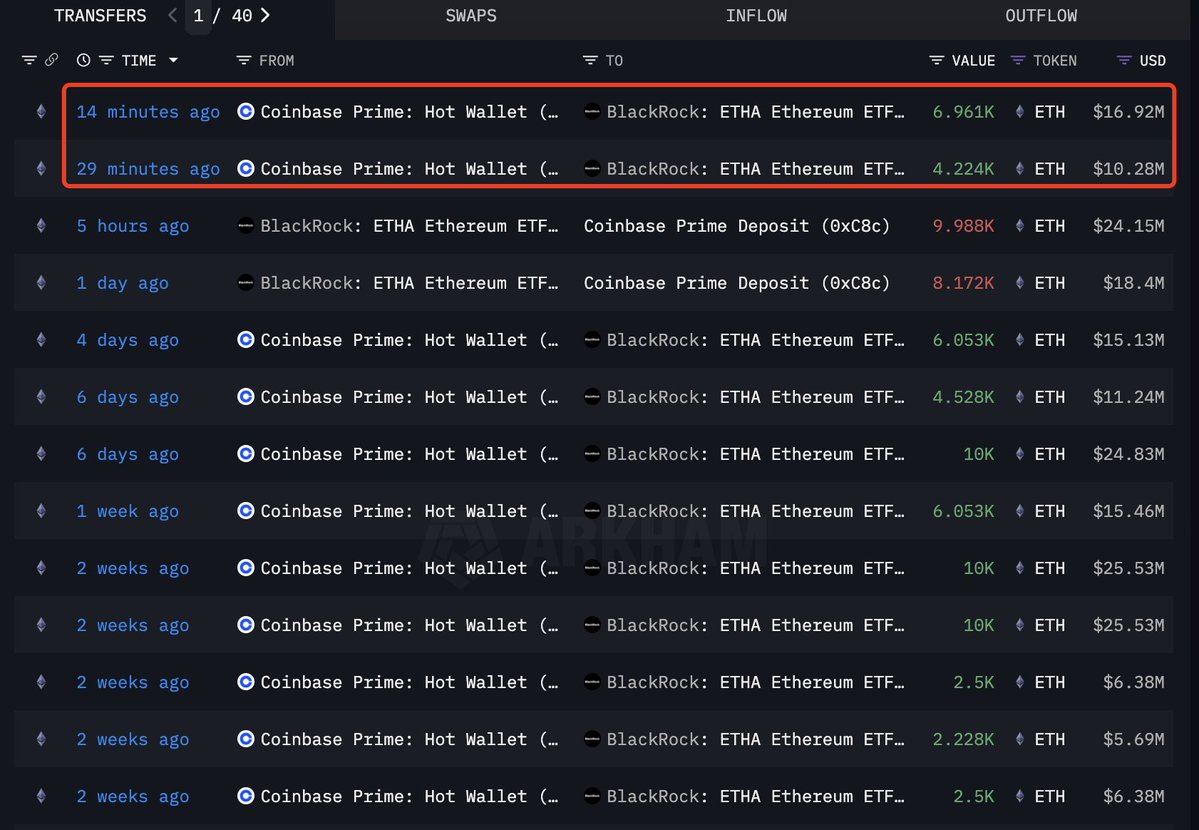Click the 4.528K value cell
The width and height of the screenshot is (1199, 830).
point(963,397)
